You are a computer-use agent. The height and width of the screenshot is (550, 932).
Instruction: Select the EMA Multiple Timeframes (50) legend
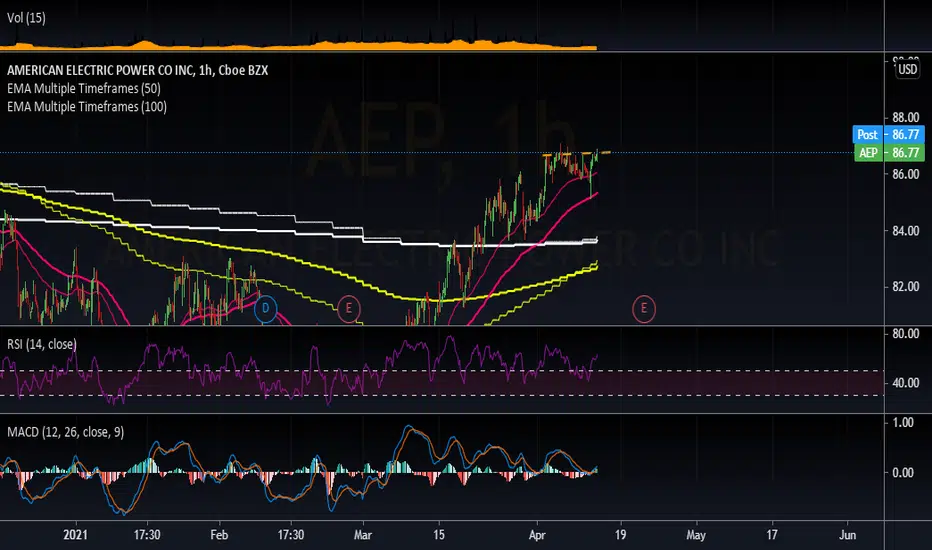click(84, 89)
